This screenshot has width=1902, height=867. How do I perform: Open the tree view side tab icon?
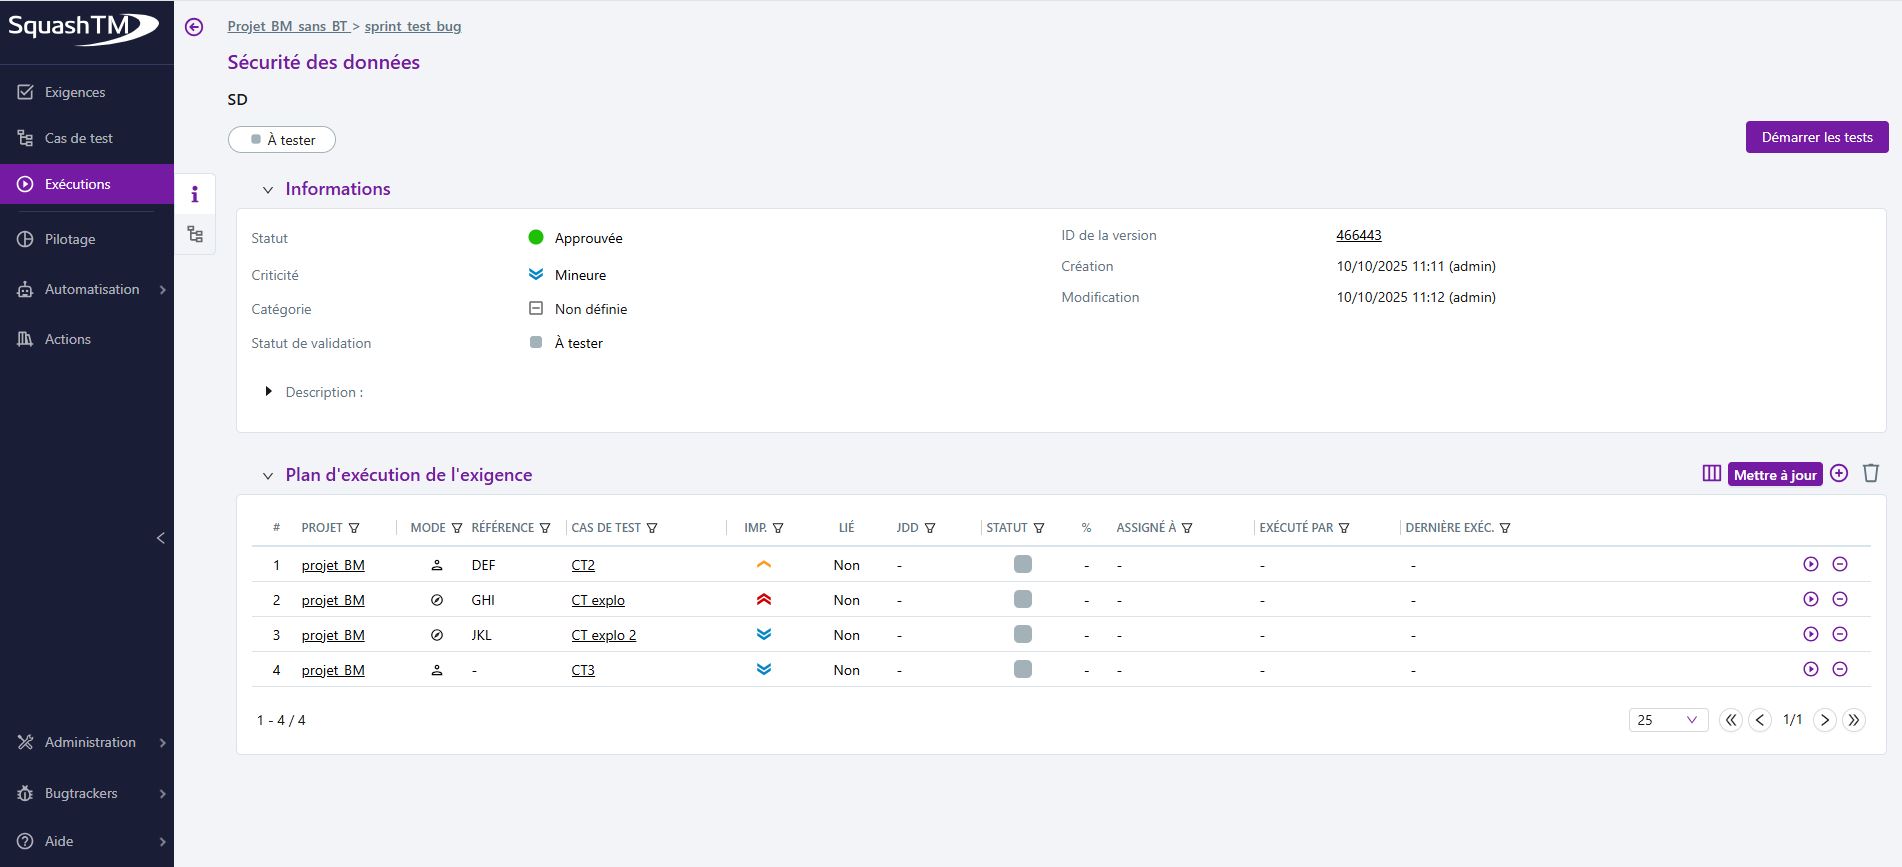click(195, 235)
